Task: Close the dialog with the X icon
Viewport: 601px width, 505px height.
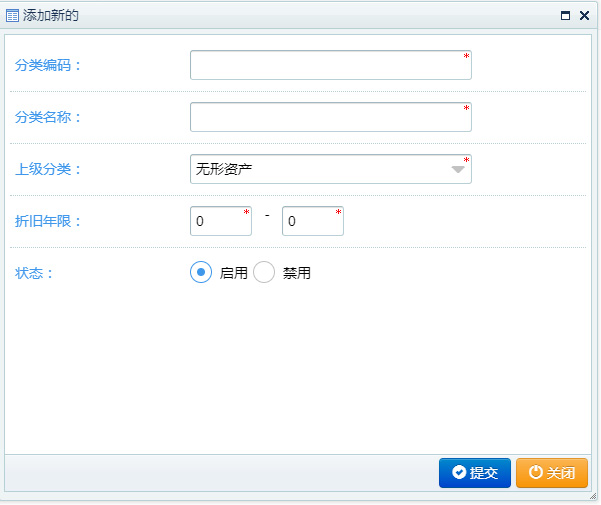Action: pos(584,16)
